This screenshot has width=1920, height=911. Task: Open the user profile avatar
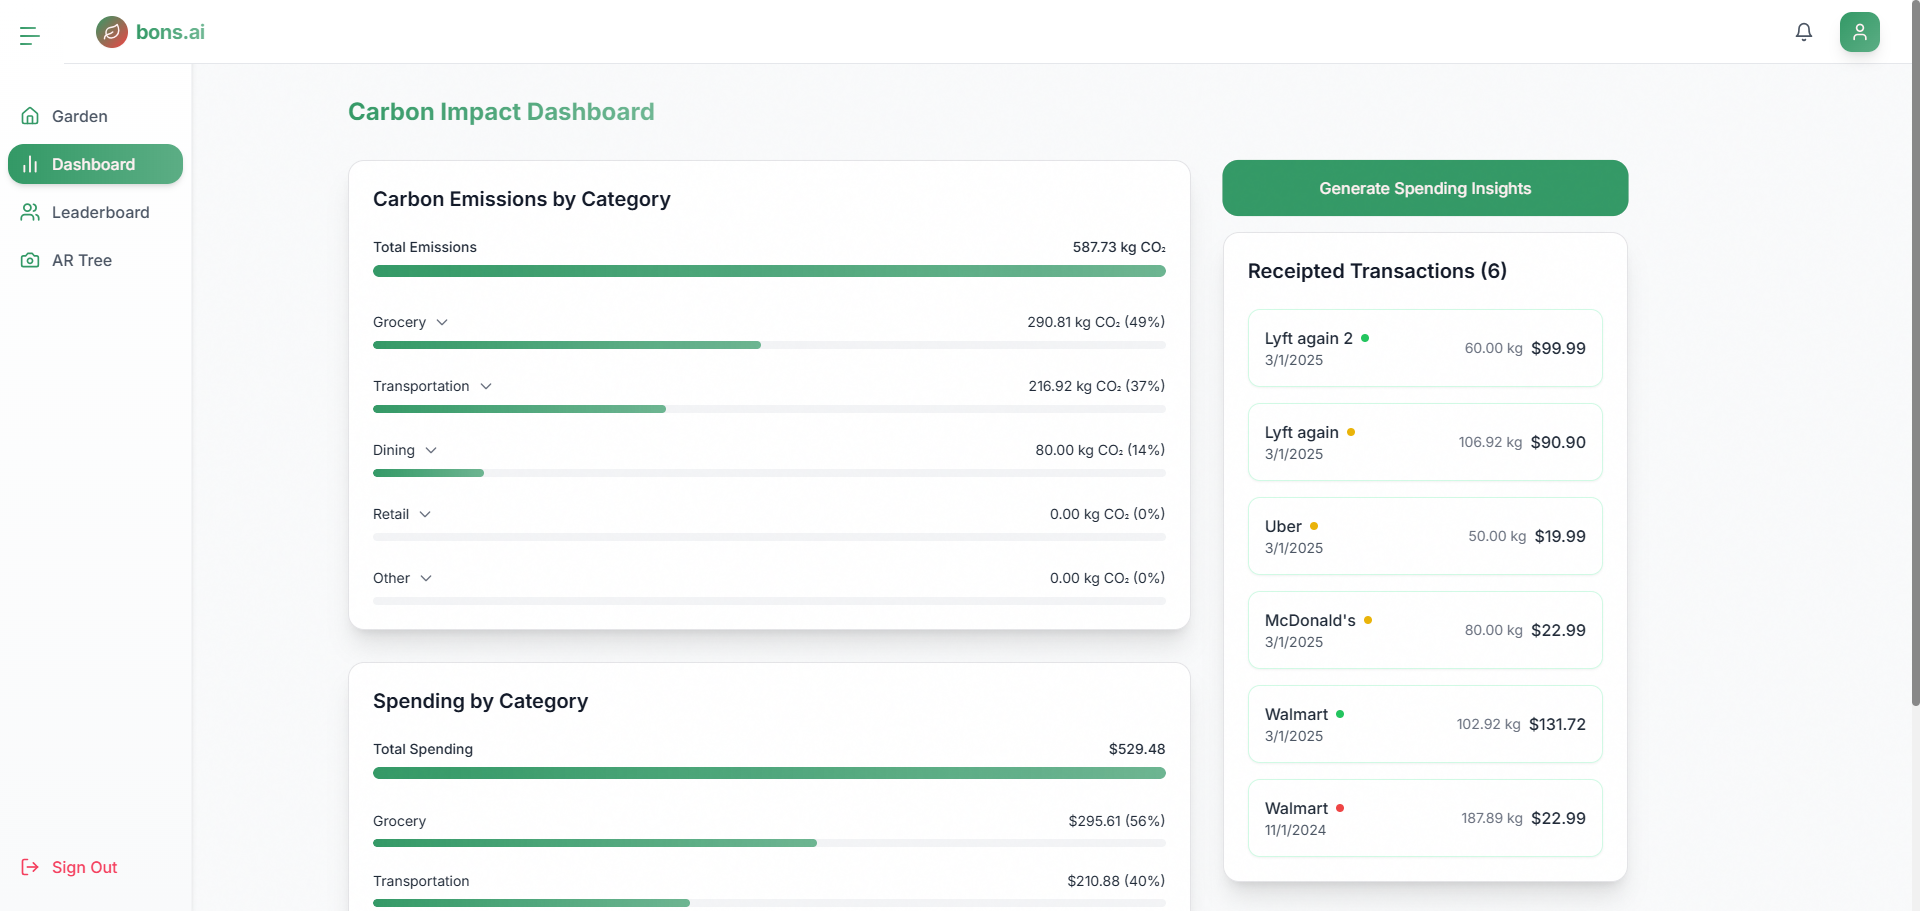1860,32
